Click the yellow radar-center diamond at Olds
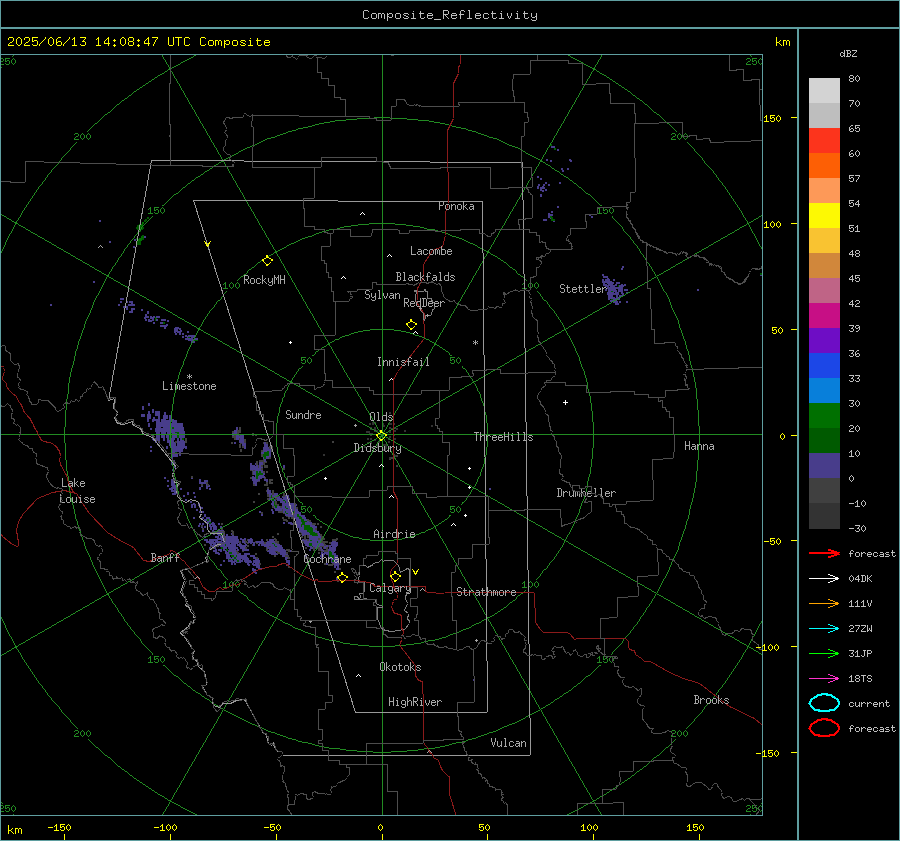This screenshot has height=841, width=900. 381,436
